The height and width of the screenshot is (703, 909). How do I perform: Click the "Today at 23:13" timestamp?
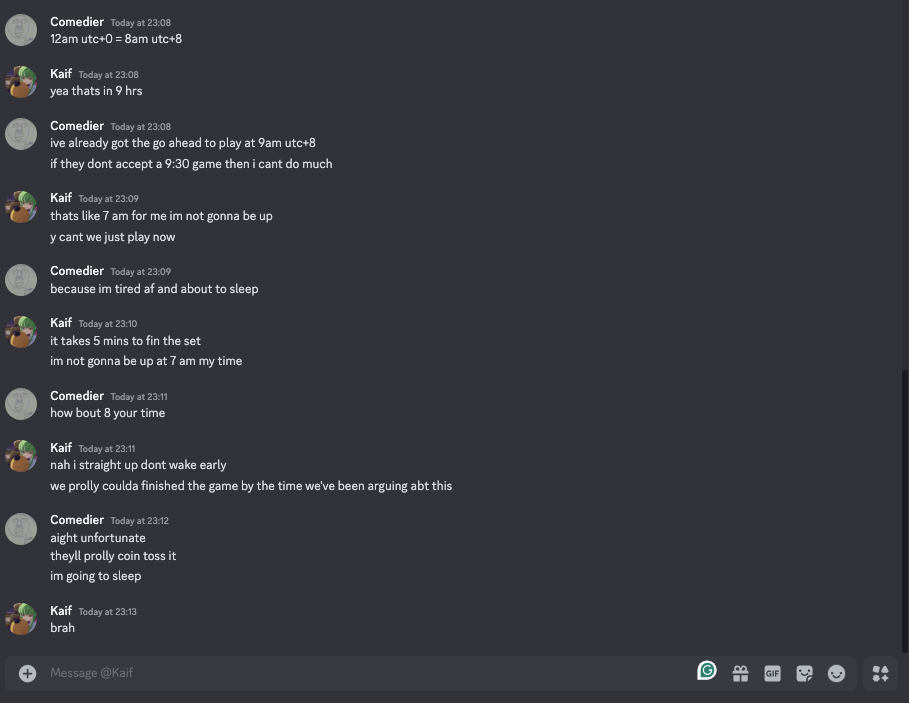point(107,611)
